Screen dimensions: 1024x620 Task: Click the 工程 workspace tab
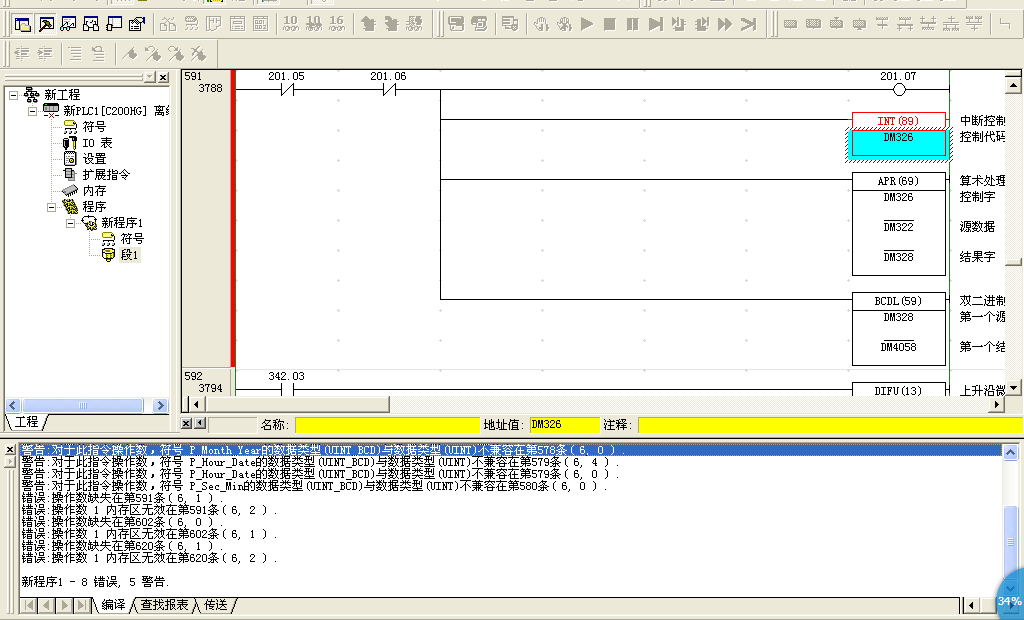(26, 422)
